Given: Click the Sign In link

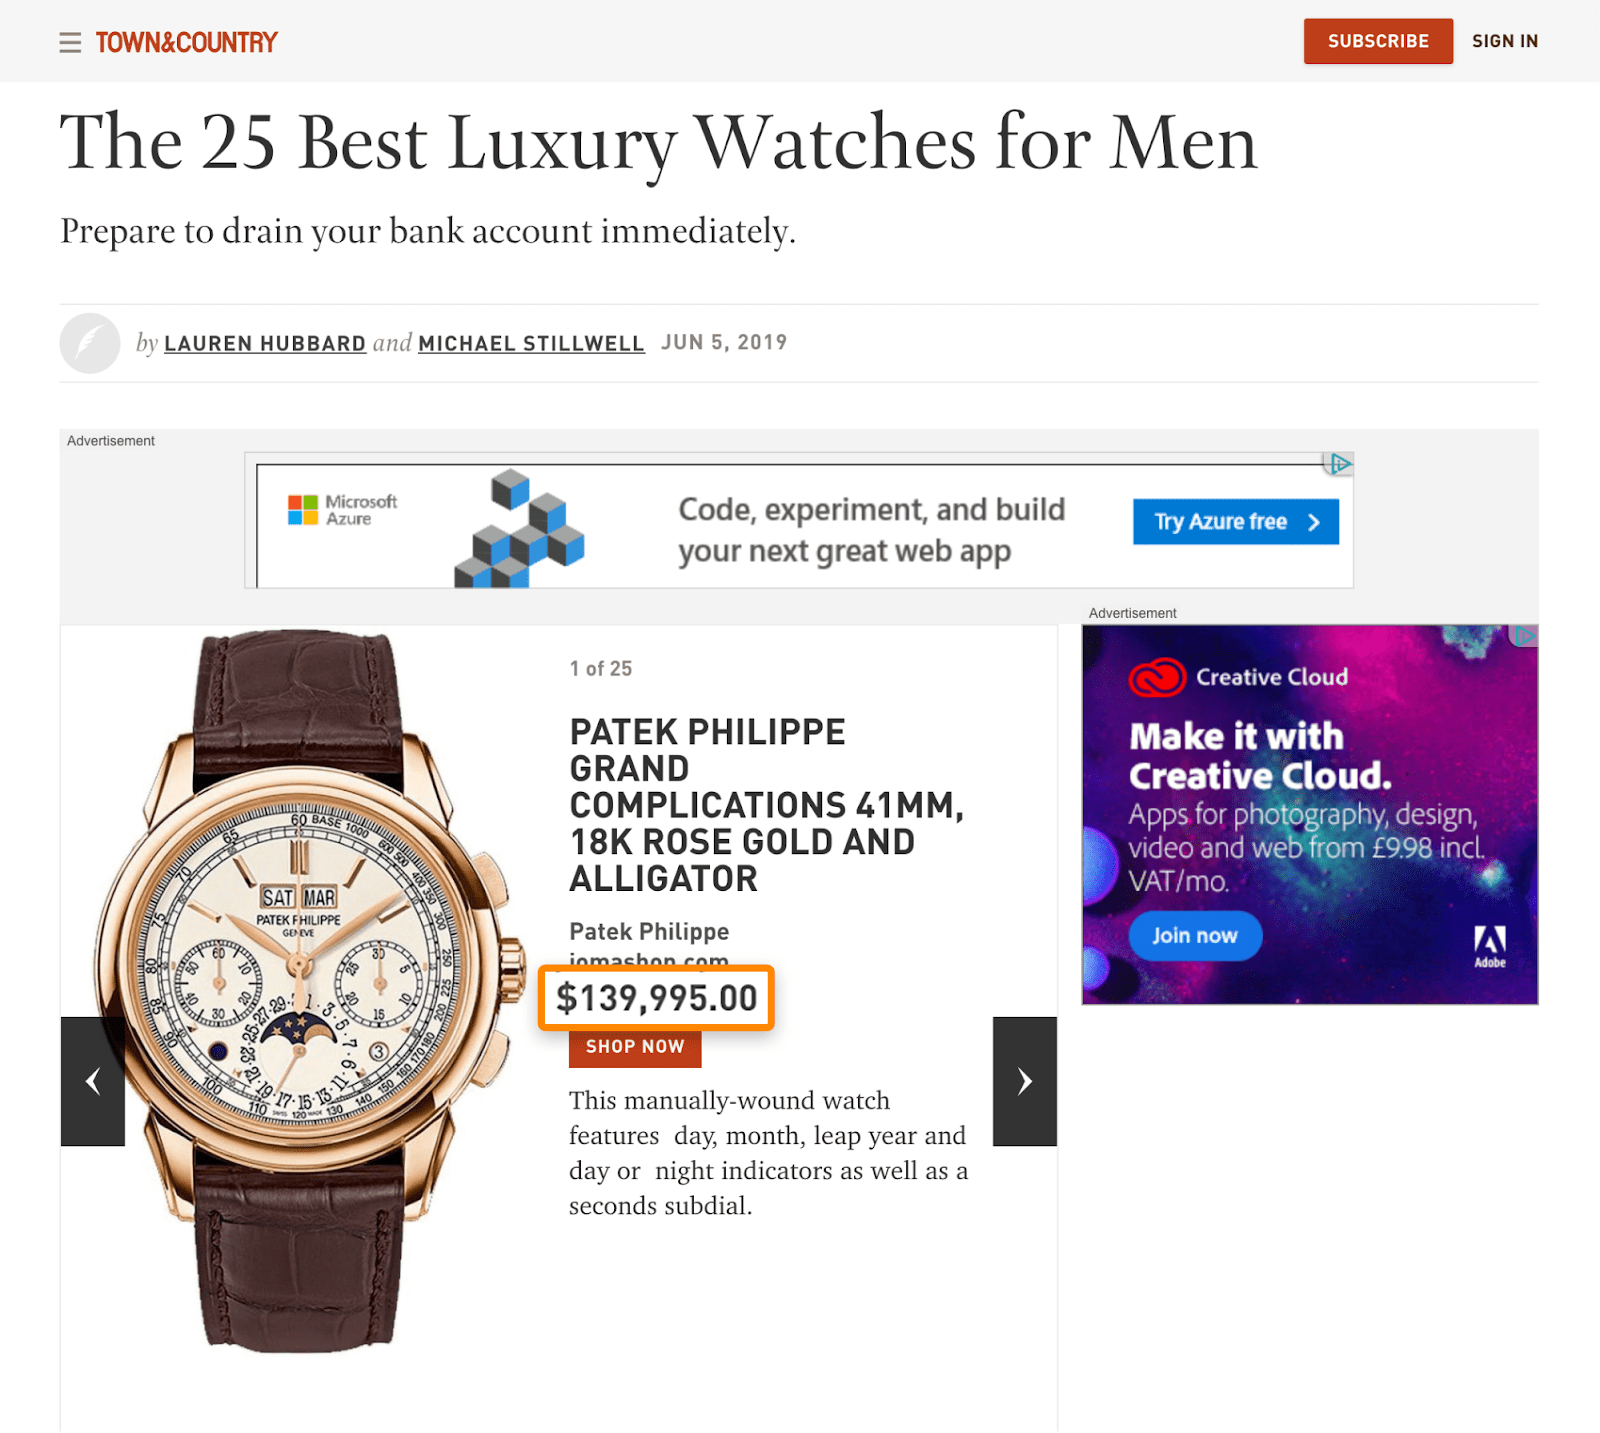Looking at the screenshot, I should [x=1505, y=41].
